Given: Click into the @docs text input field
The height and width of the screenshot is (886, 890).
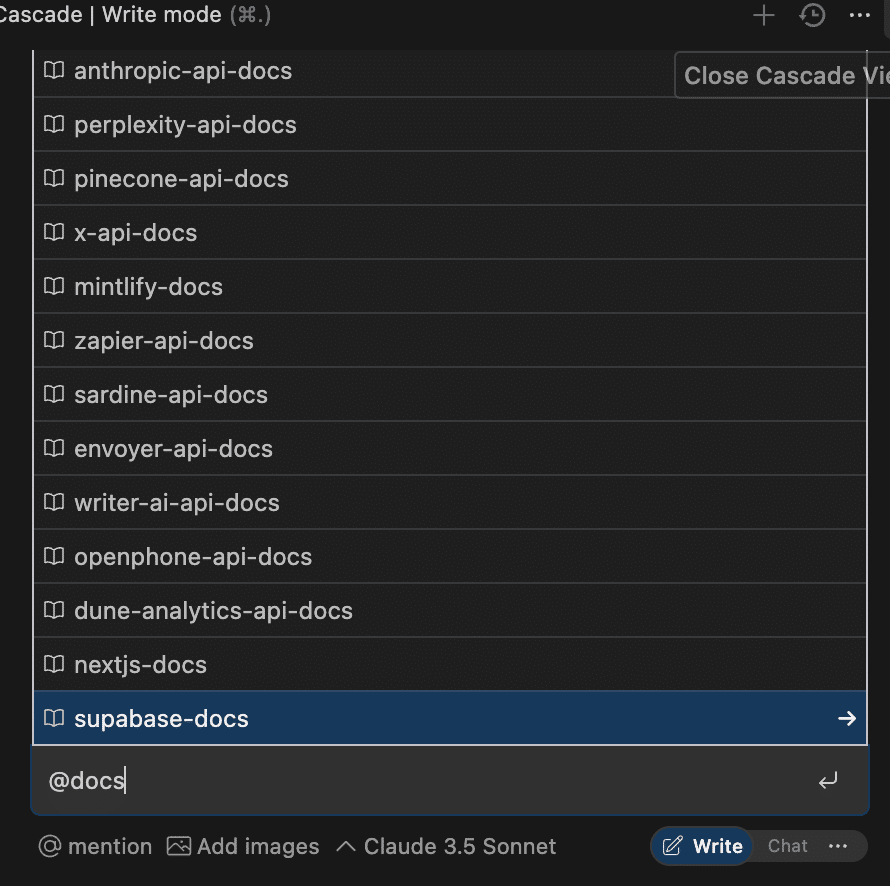Looking at the screenshot, I should [400, 781].
